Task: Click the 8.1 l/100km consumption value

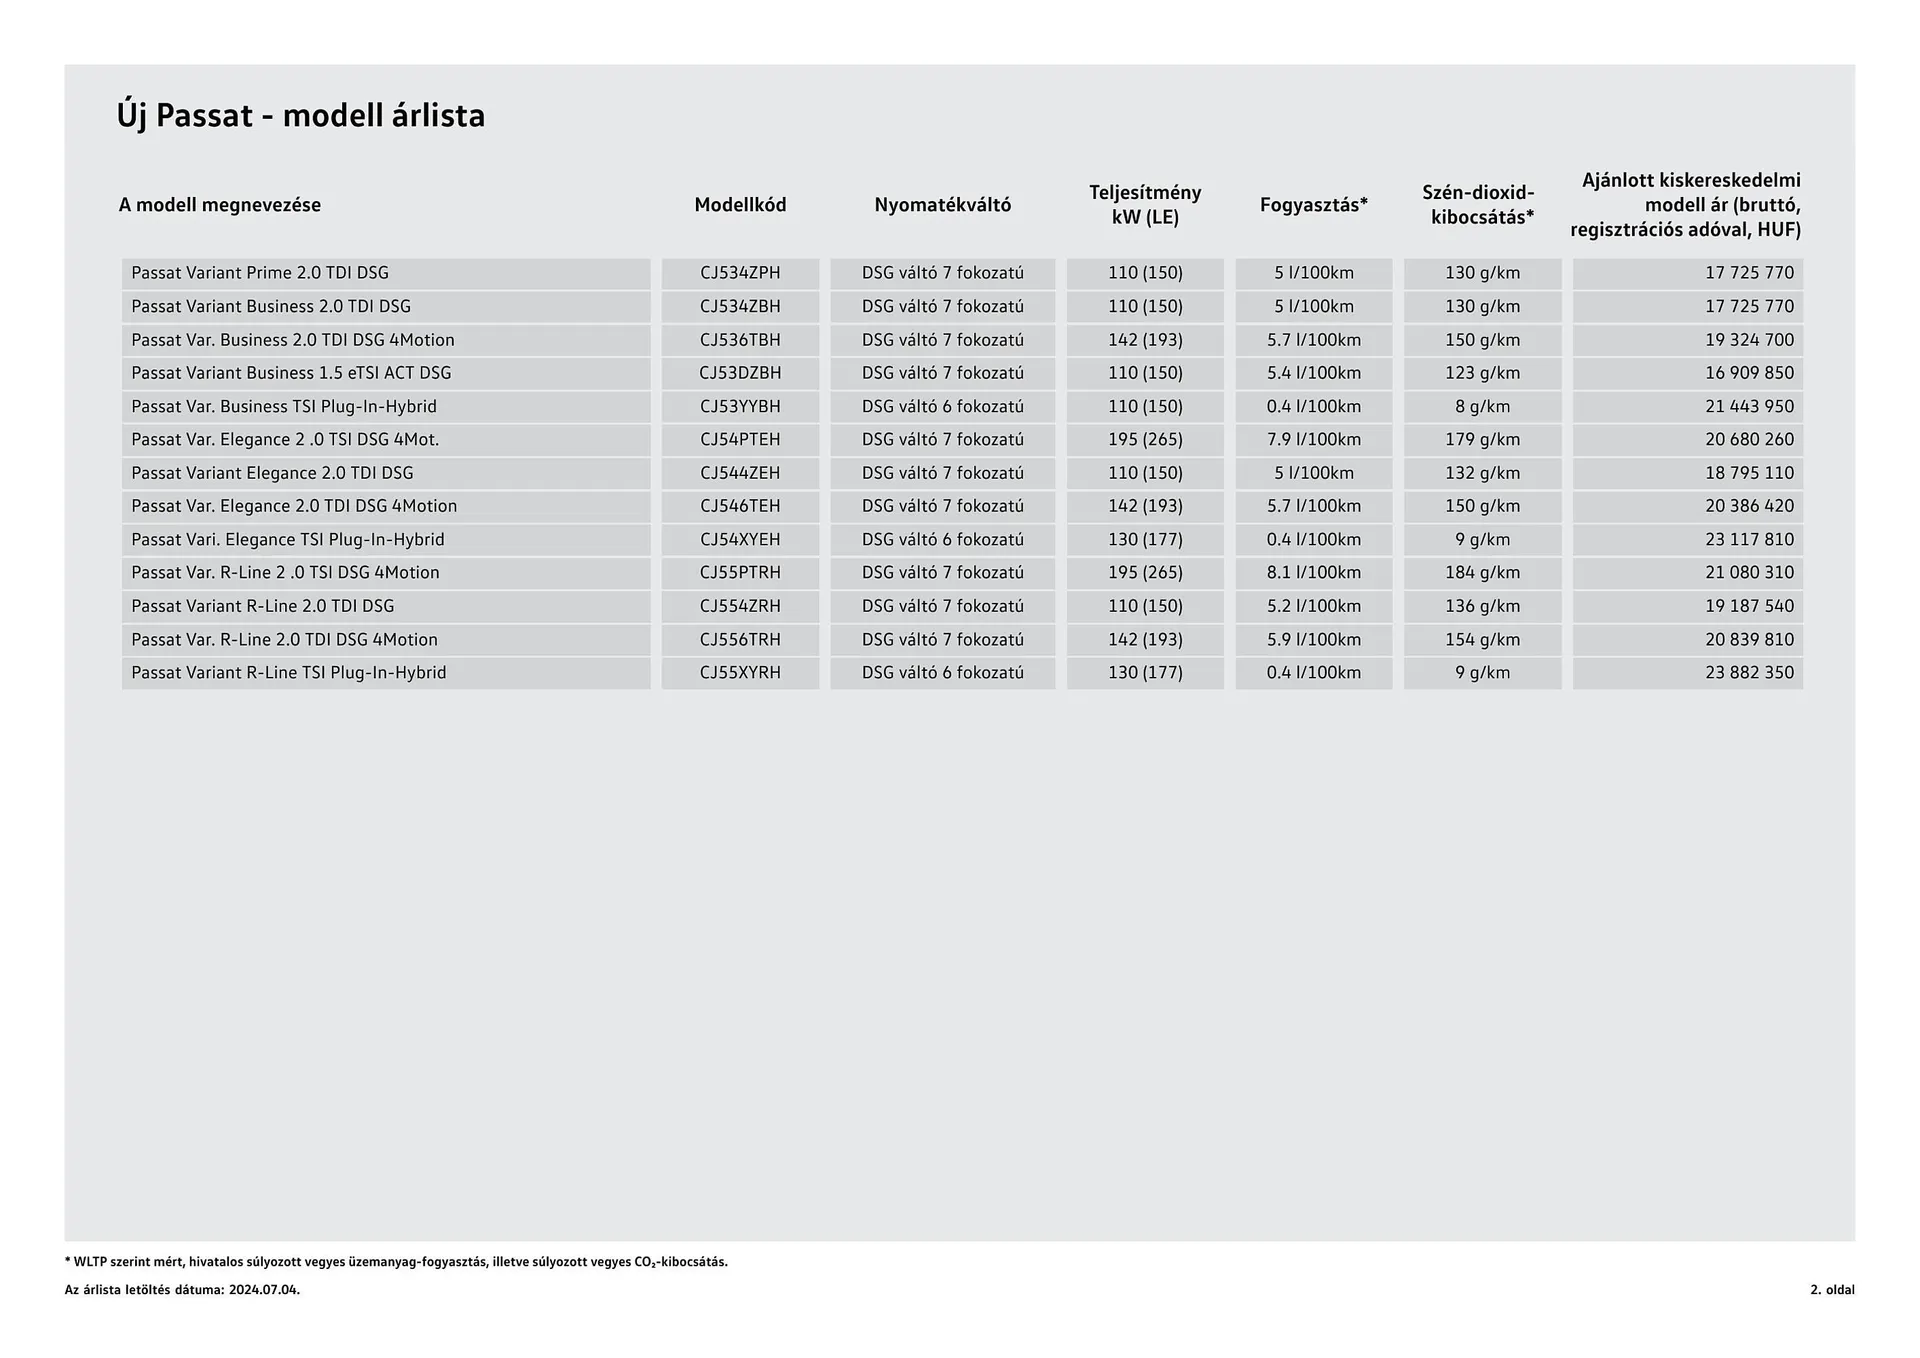Action: click(x=1313, y=573)
